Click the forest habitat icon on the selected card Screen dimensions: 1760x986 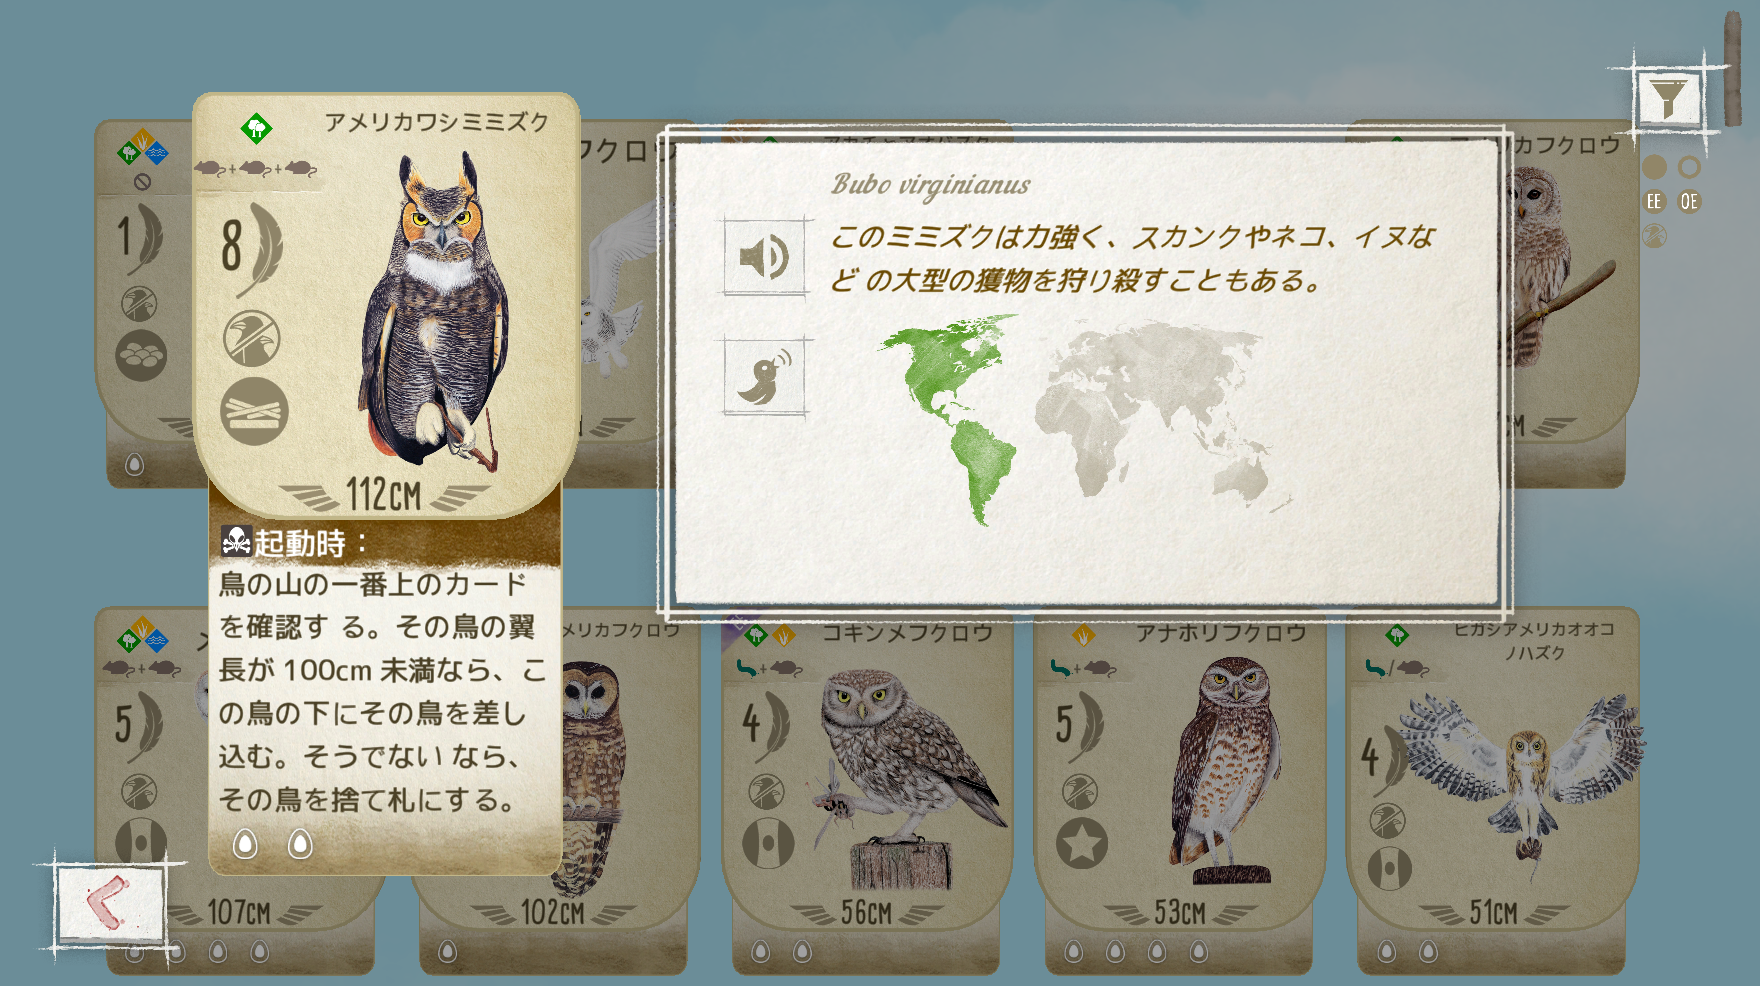click(x=257, y=128)
